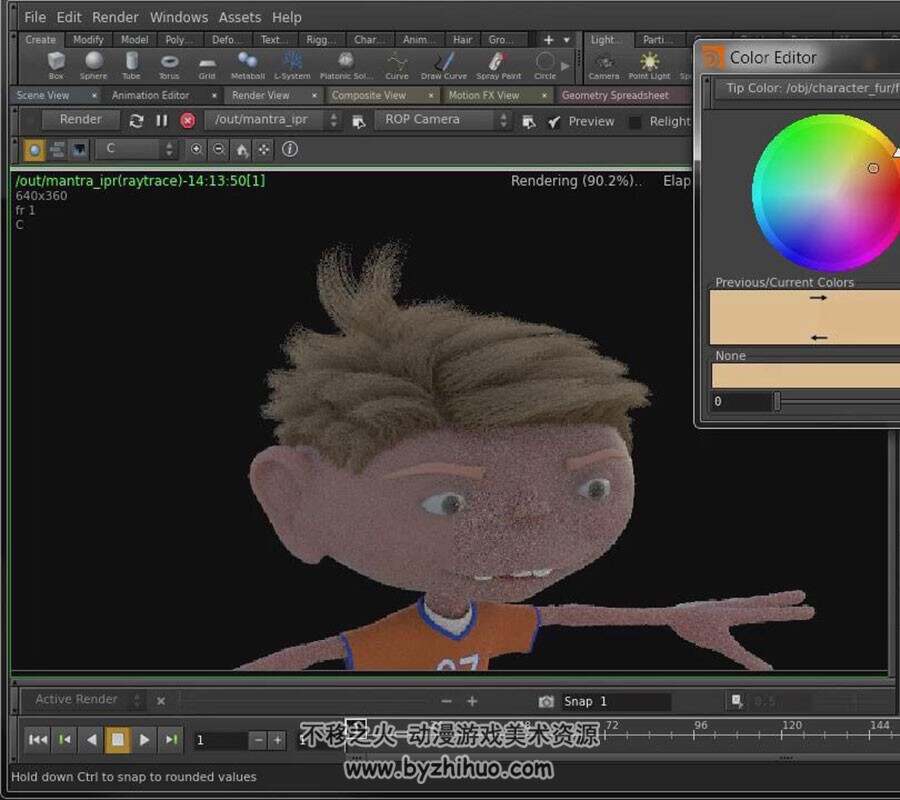Screen dimensions: 900x800
Task: Select the Torus shelf tool
Action: click(169, 65)
